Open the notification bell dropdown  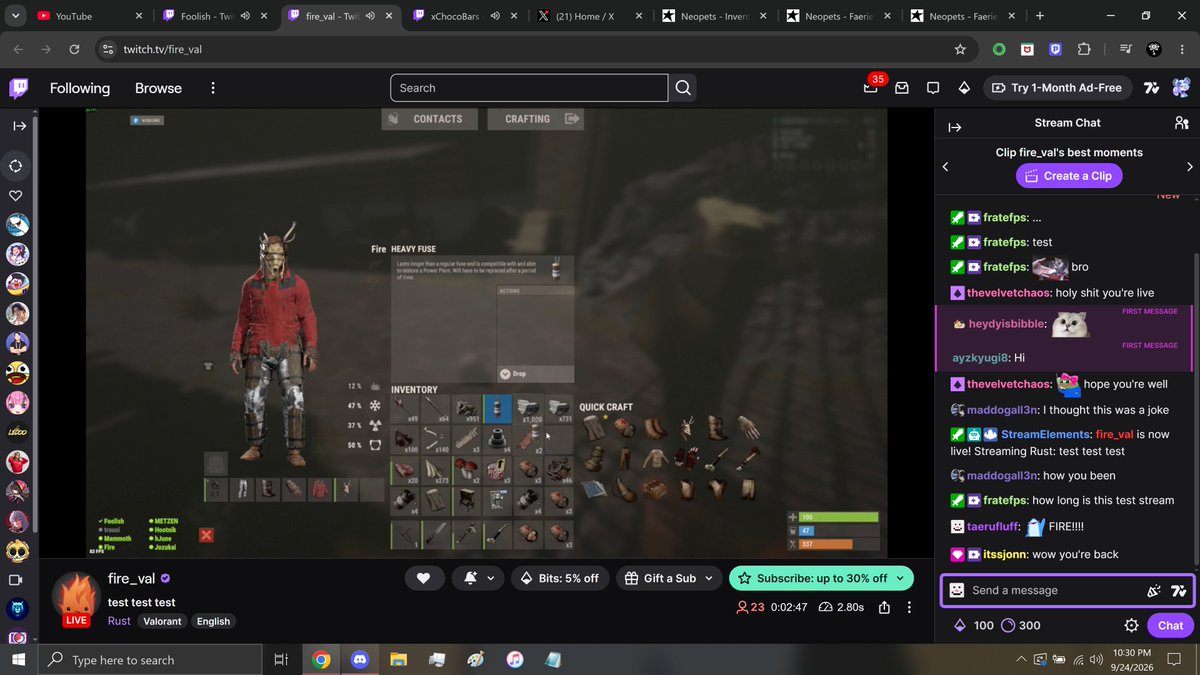pos(478,578)
